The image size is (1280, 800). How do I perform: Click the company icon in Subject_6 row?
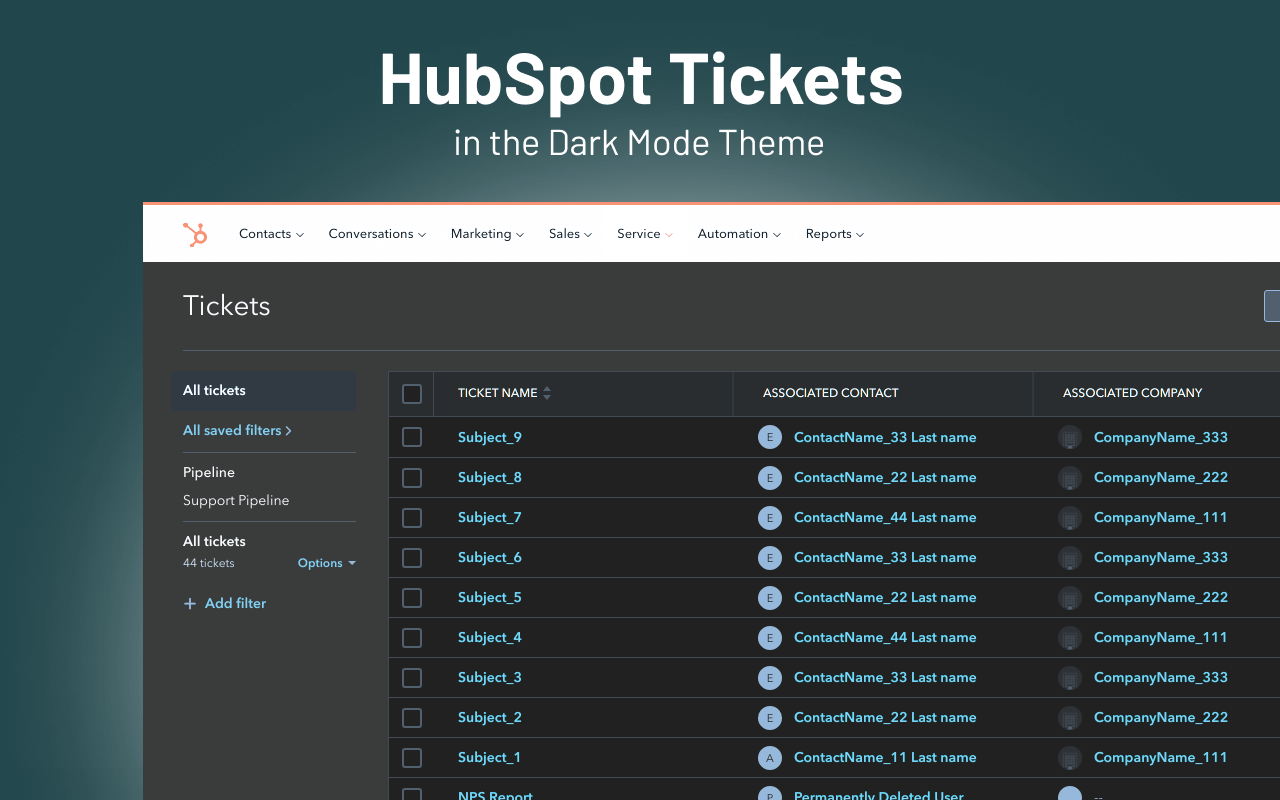click(1070, 557)
